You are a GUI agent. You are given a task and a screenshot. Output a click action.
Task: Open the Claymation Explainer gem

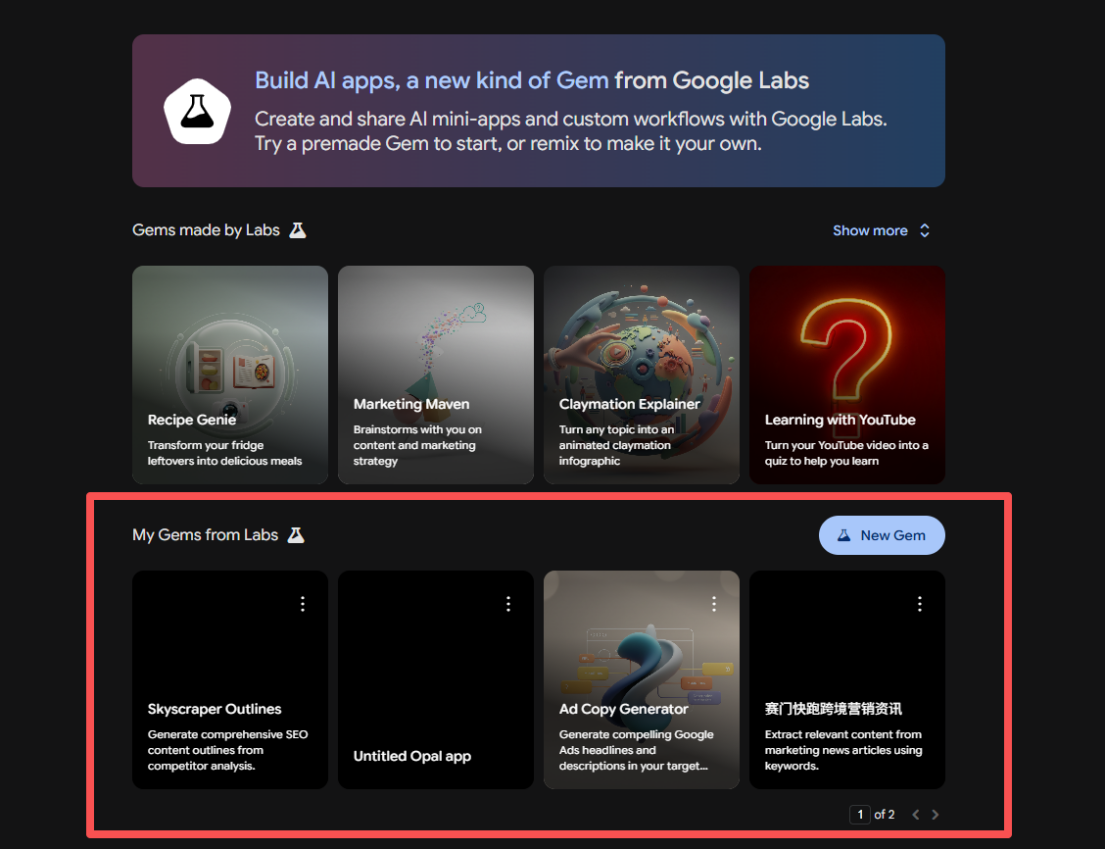[x=641, y=374]
